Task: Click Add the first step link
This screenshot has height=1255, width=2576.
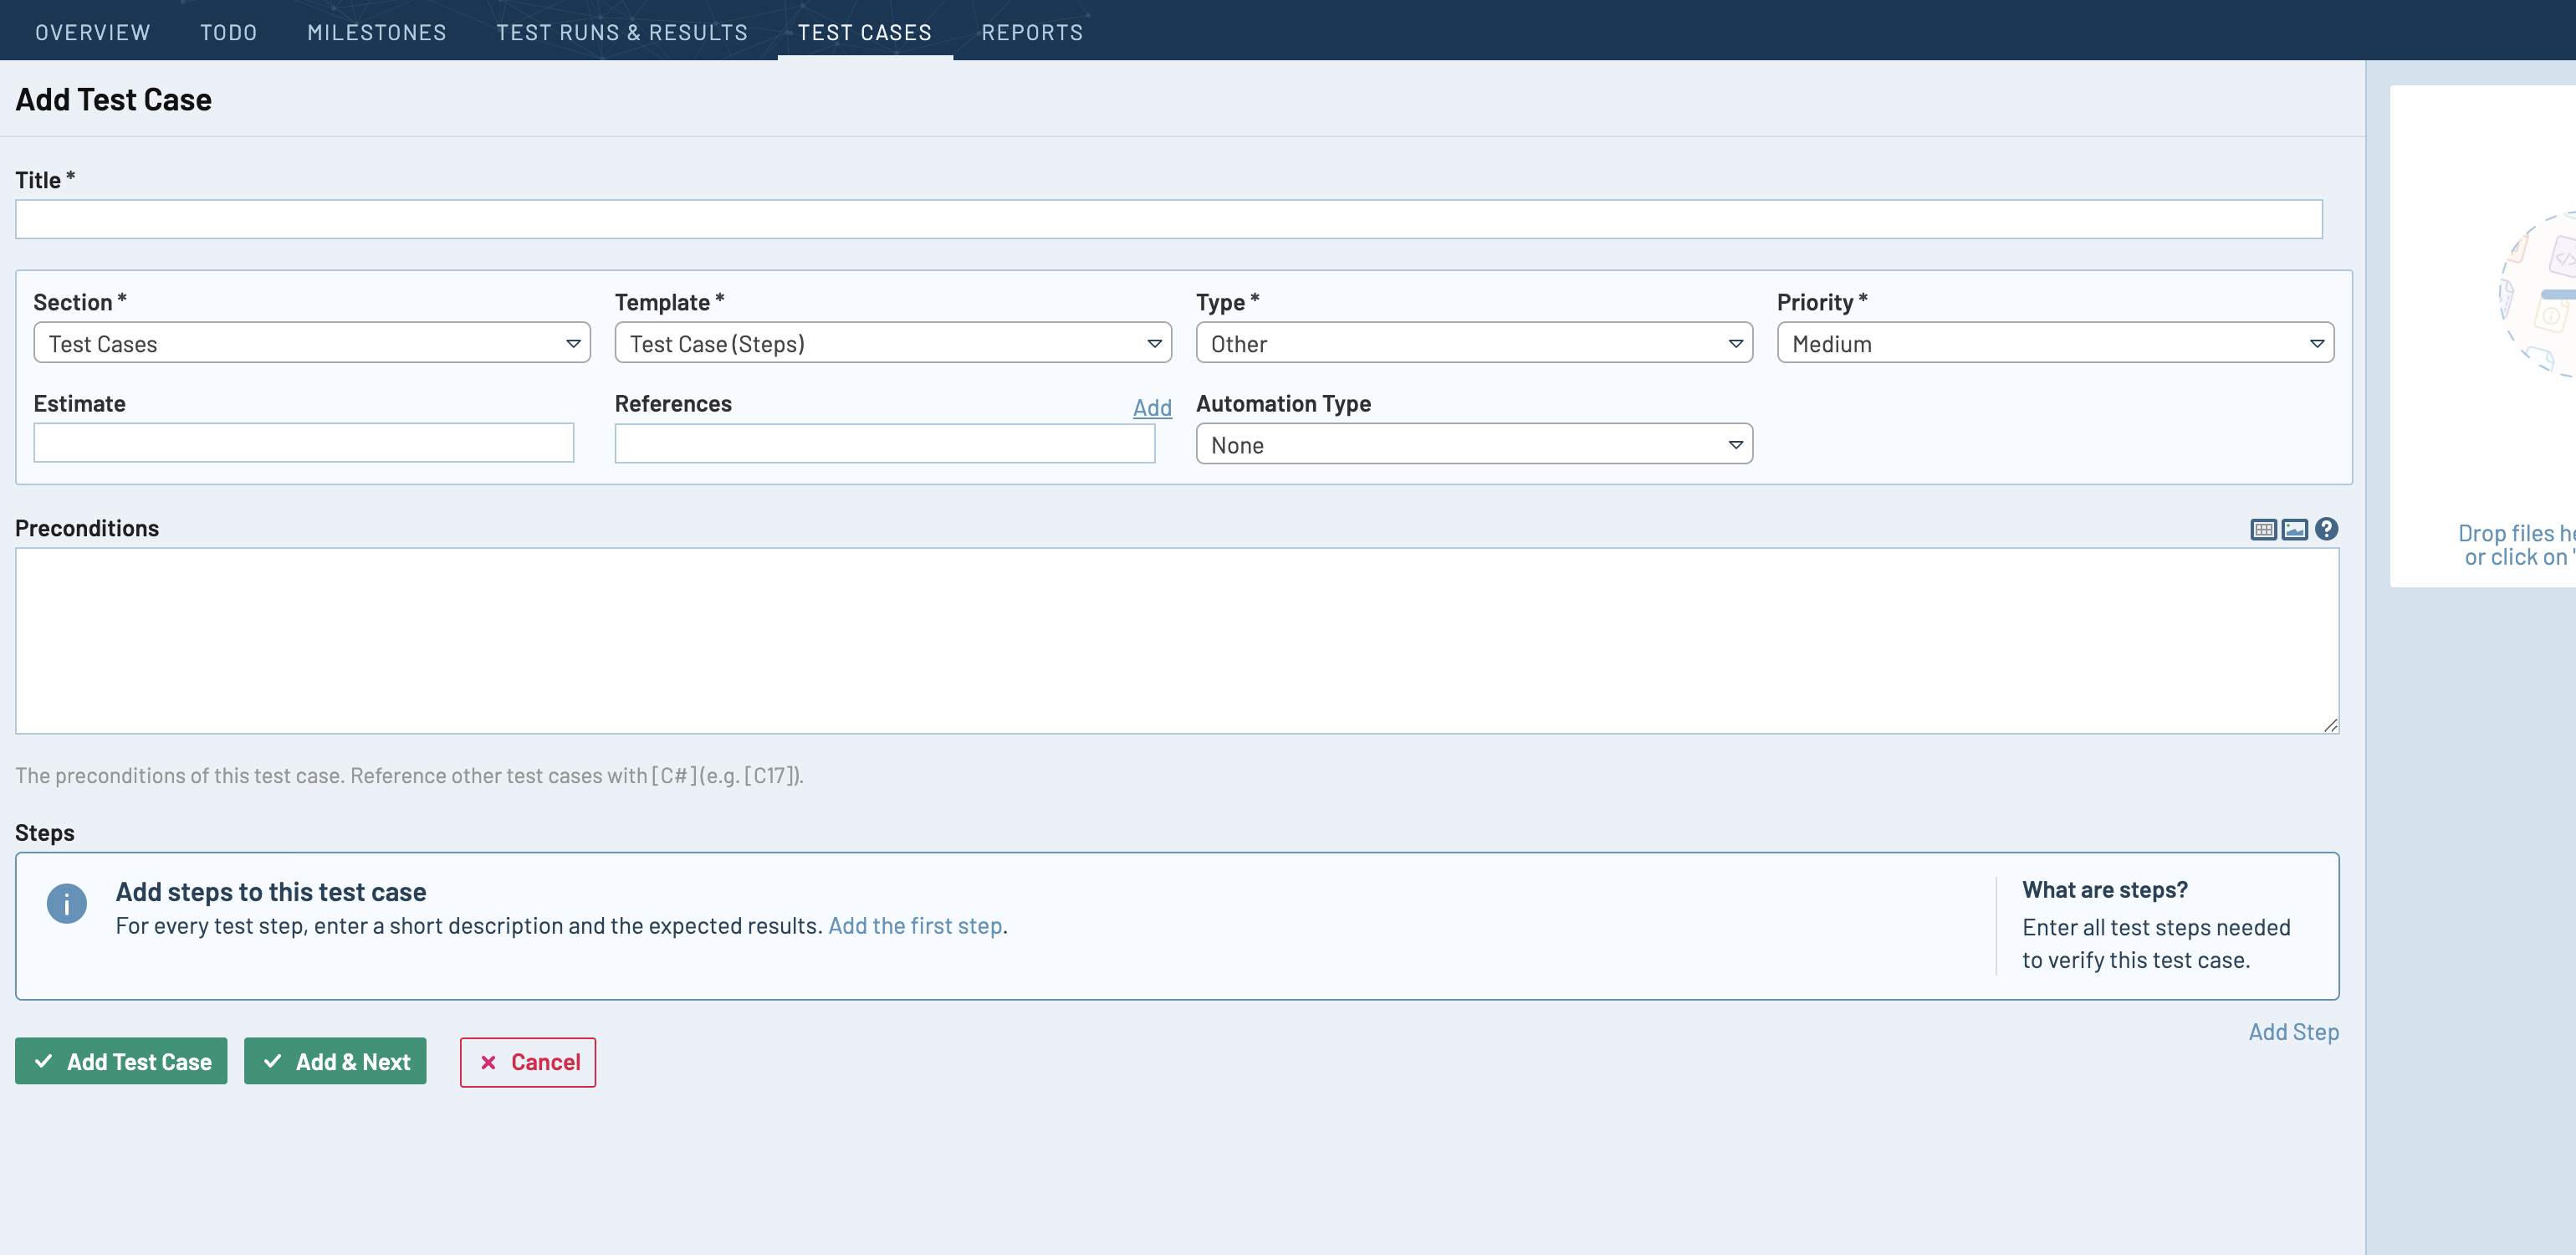Action: click(x=914, y=926)
